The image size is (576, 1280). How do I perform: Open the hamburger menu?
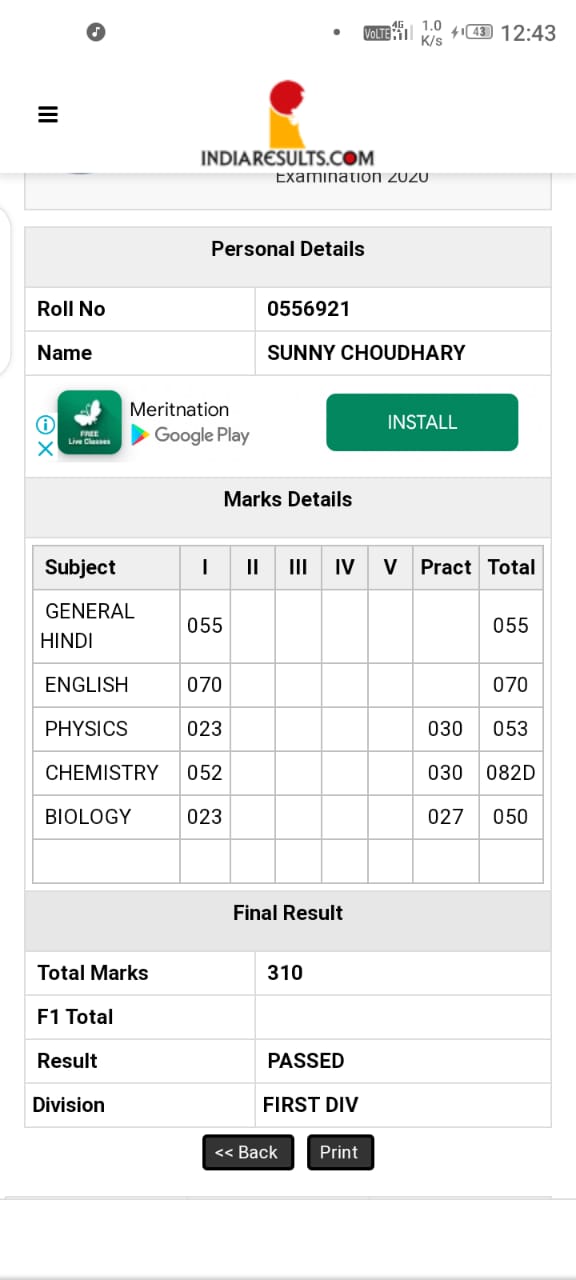coord(48,114)
